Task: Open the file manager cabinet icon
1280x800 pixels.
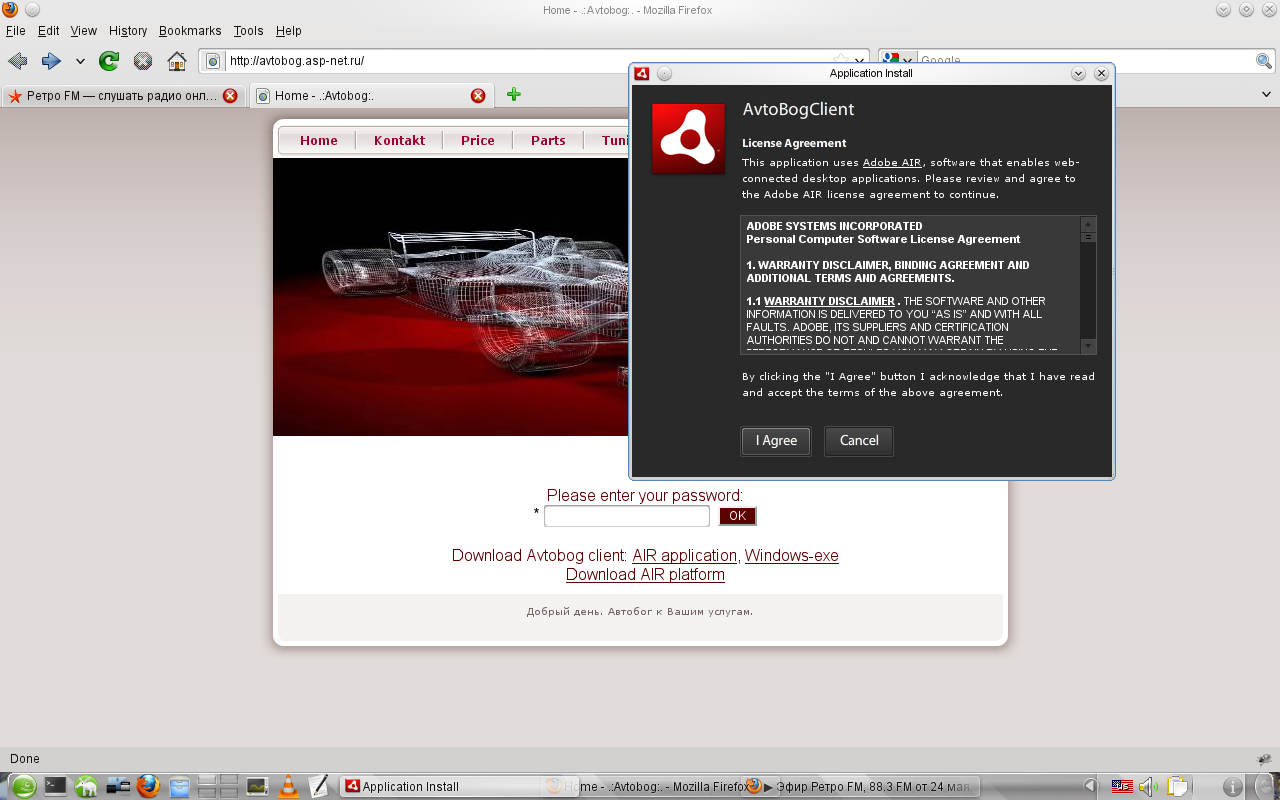Action: click(179, 787)
